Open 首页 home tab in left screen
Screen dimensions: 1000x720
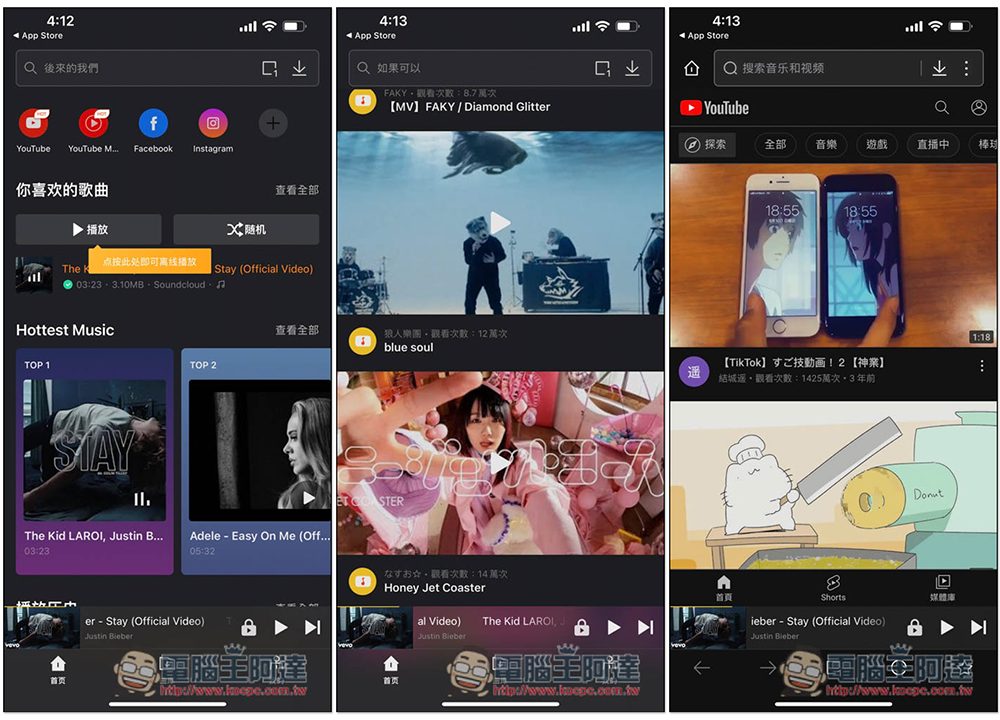[x=58, y=670]
